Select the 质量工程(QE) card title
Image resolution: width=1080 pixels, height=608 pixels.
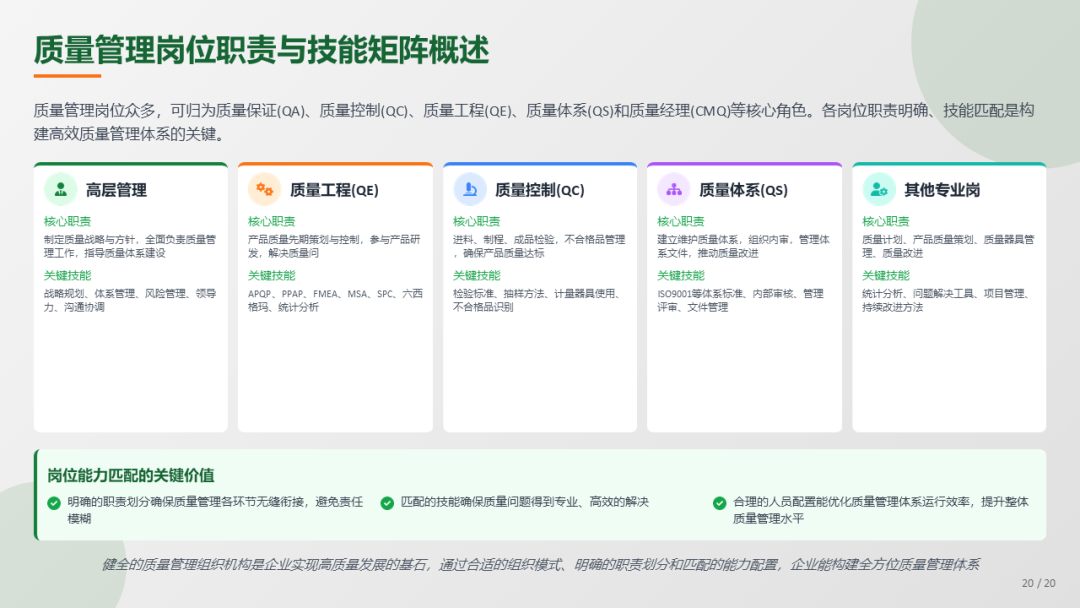click(334, 190)
